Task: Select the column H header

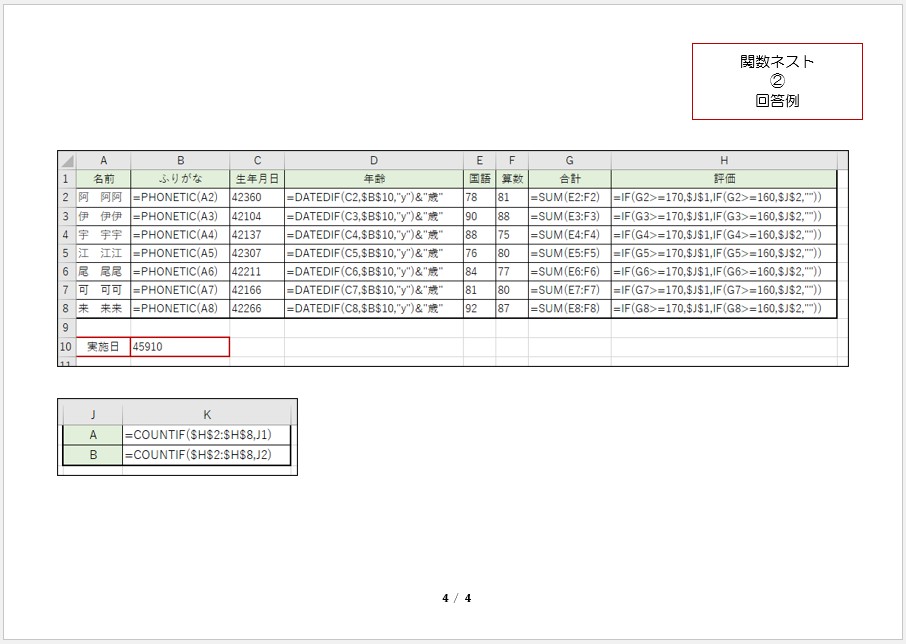Action: pos(724,161)
